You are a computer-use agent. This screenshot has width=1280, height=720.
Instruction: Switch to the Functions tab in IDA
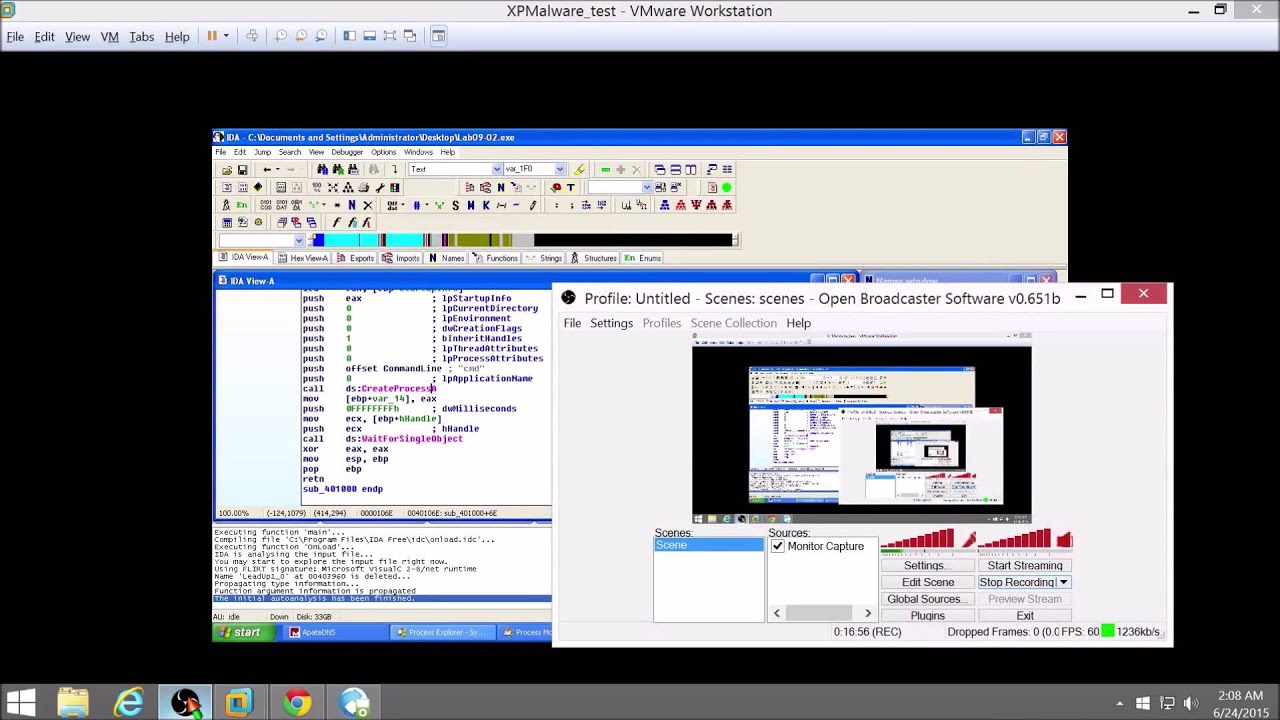[495, 258]
